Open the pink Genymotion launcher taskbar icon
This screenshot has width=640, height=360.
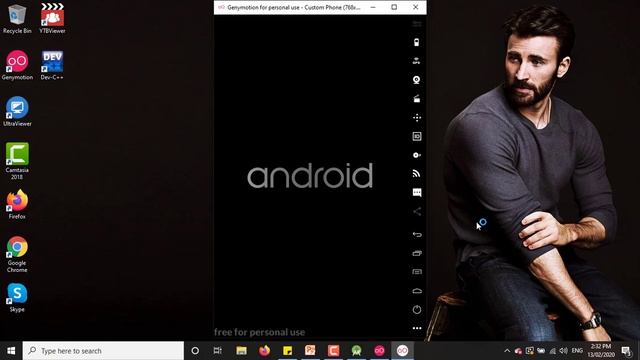pos(380,351)
